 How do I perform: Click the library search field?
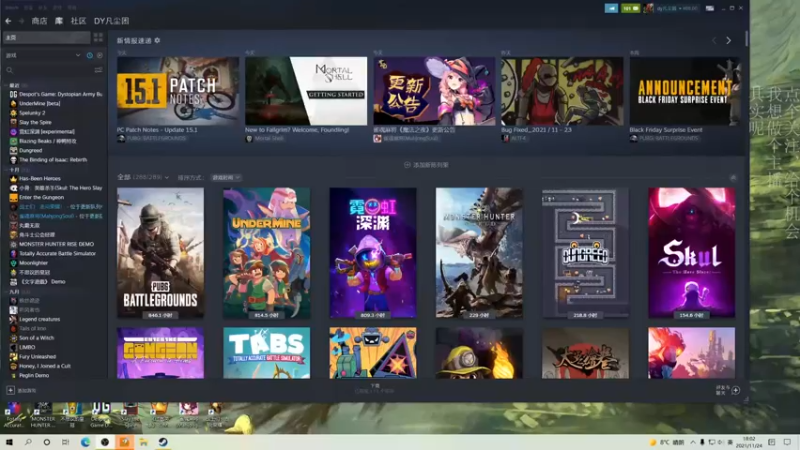coord(48,70)
